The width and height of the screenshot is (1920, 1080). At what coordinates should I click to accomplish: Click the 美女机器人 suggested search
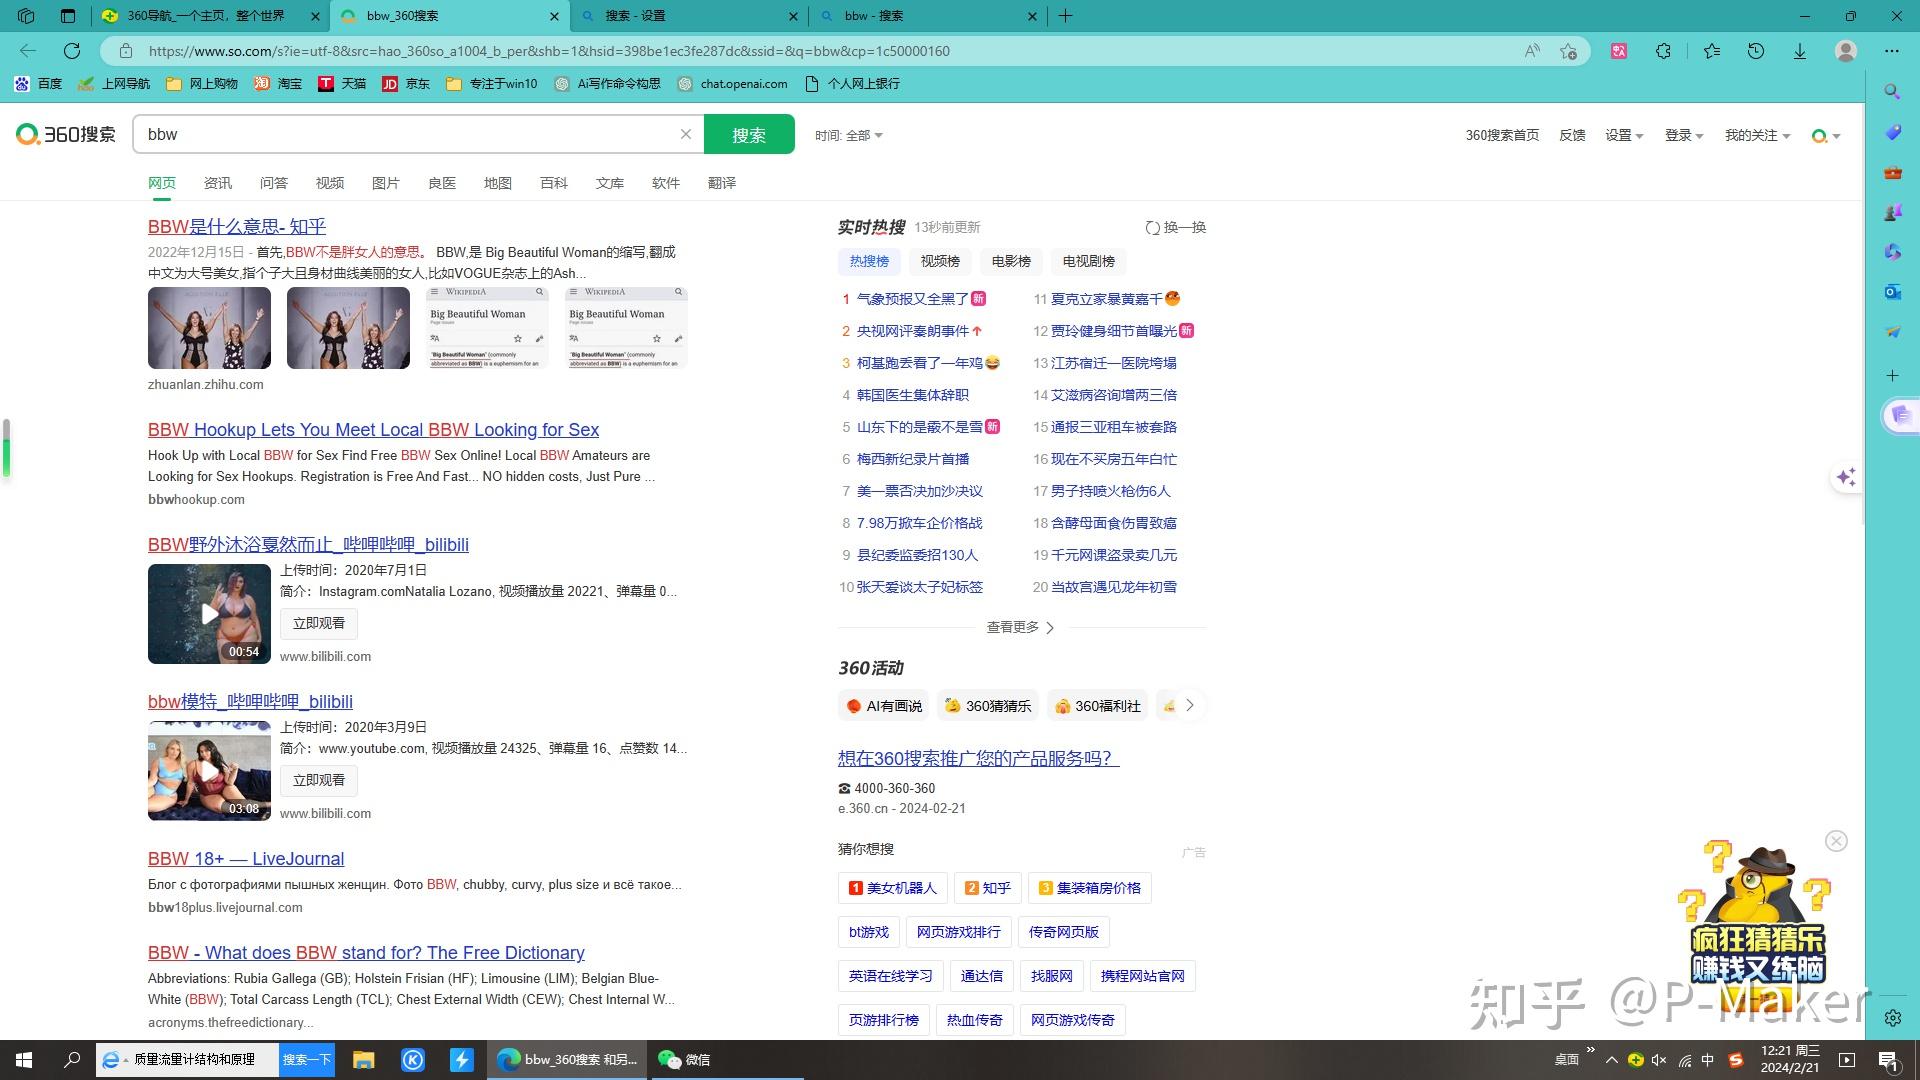point(892,888)
